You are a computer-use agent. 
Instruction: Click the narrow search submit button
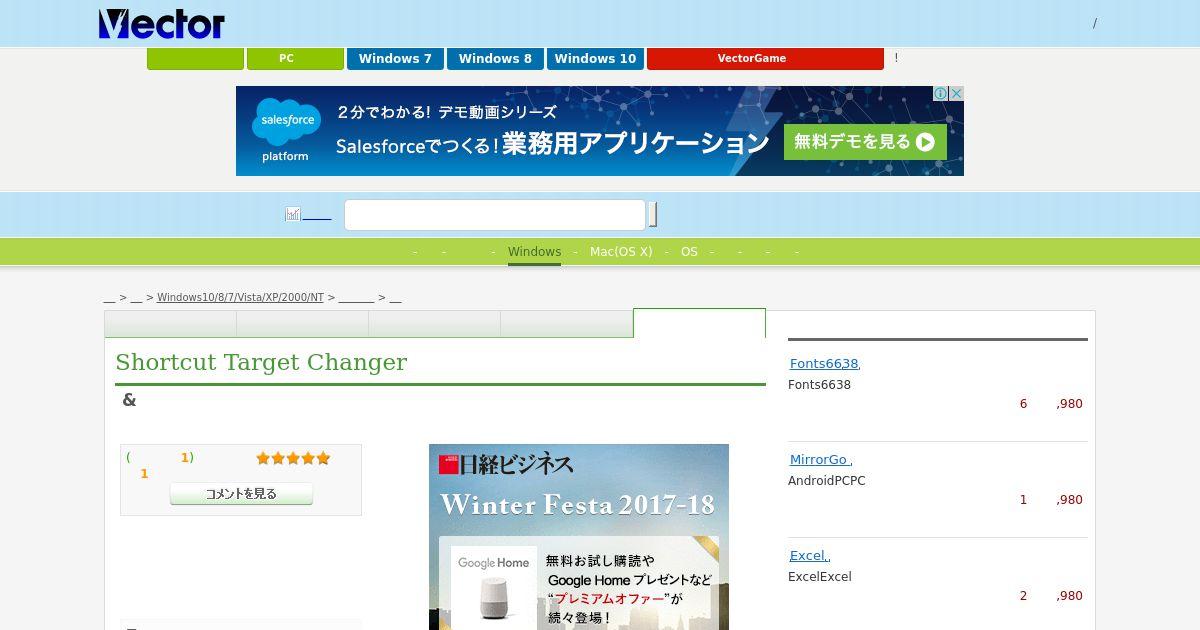[x=652, y=215]
